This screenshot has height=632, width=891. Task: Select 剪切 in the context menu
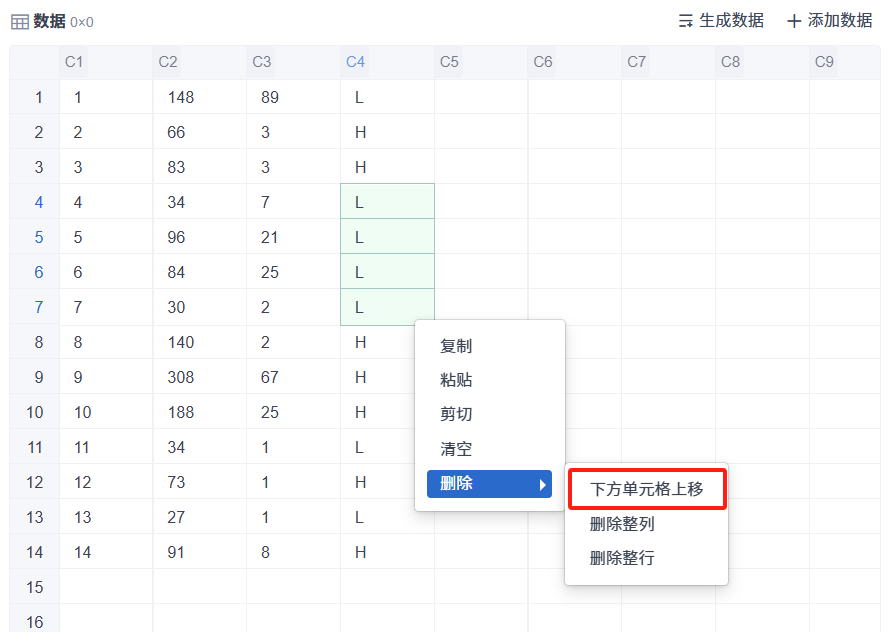click(x=456, y=414)
